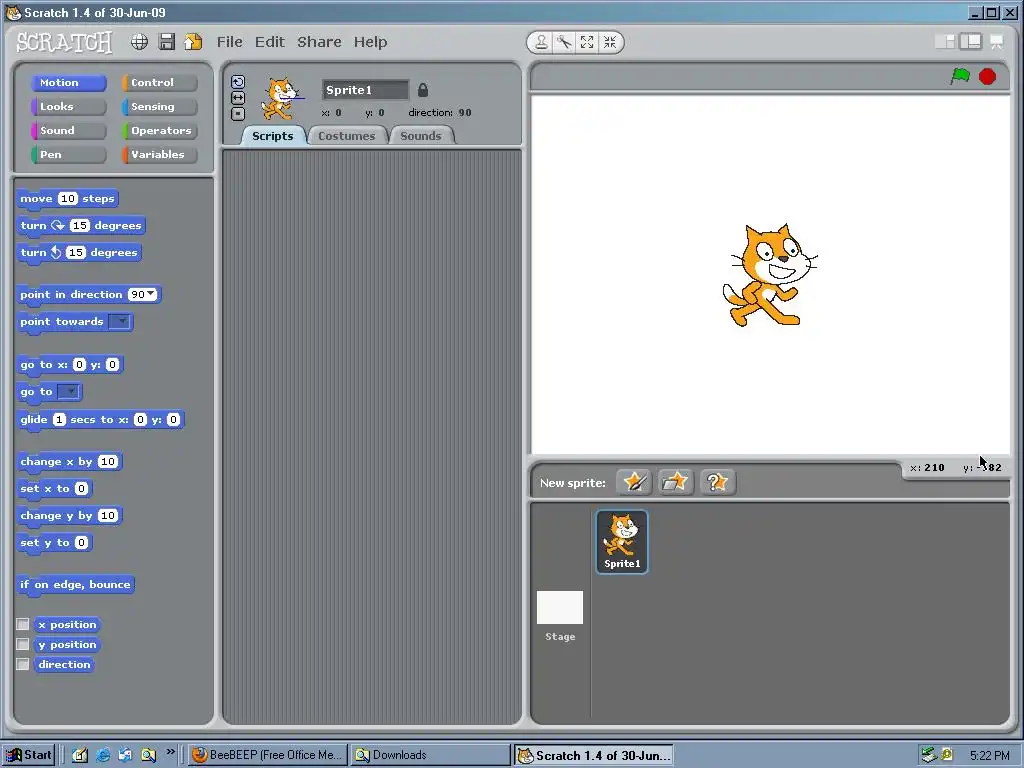Choose new sprite from file
This screenshot has height=768, width=1024.
(675, 483)
